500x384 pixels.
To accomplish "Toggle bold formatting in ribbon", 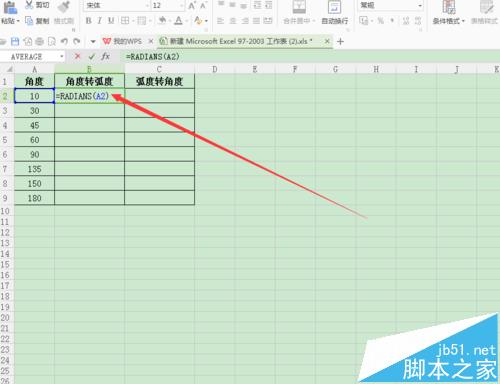I will (88, 21).
